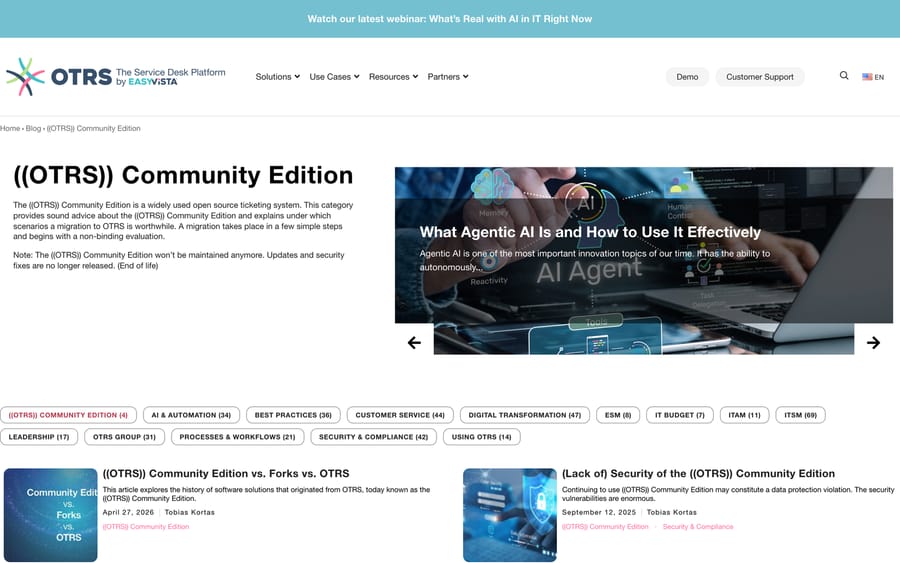Screen dimensions: 900x563
Task: Click the OTRS logo in the header
Action: point(115,77)
